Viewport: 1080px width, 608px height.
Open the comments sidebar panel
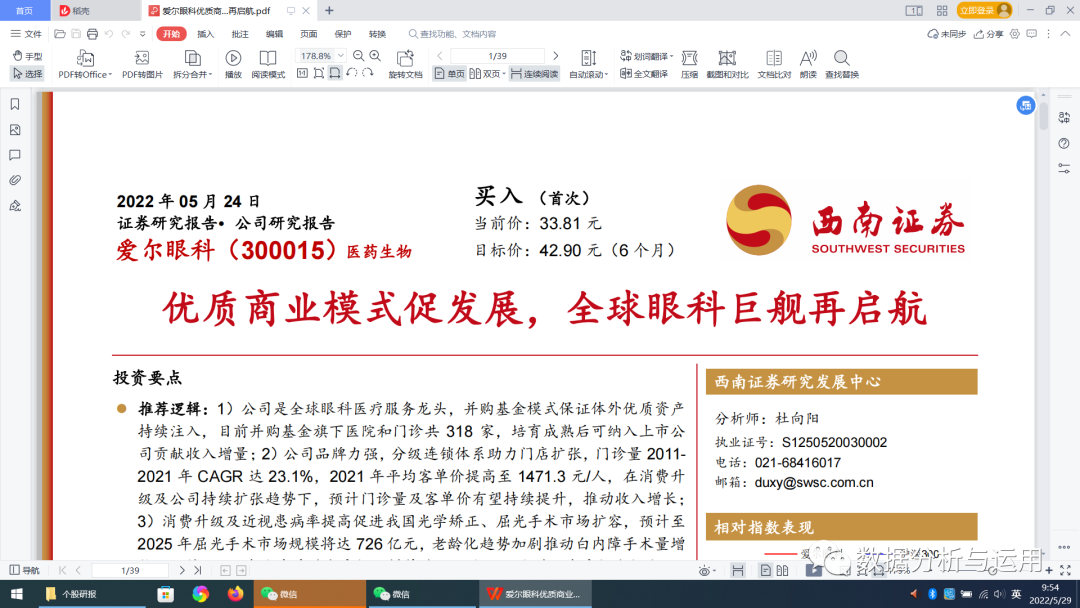pos(15,155)
